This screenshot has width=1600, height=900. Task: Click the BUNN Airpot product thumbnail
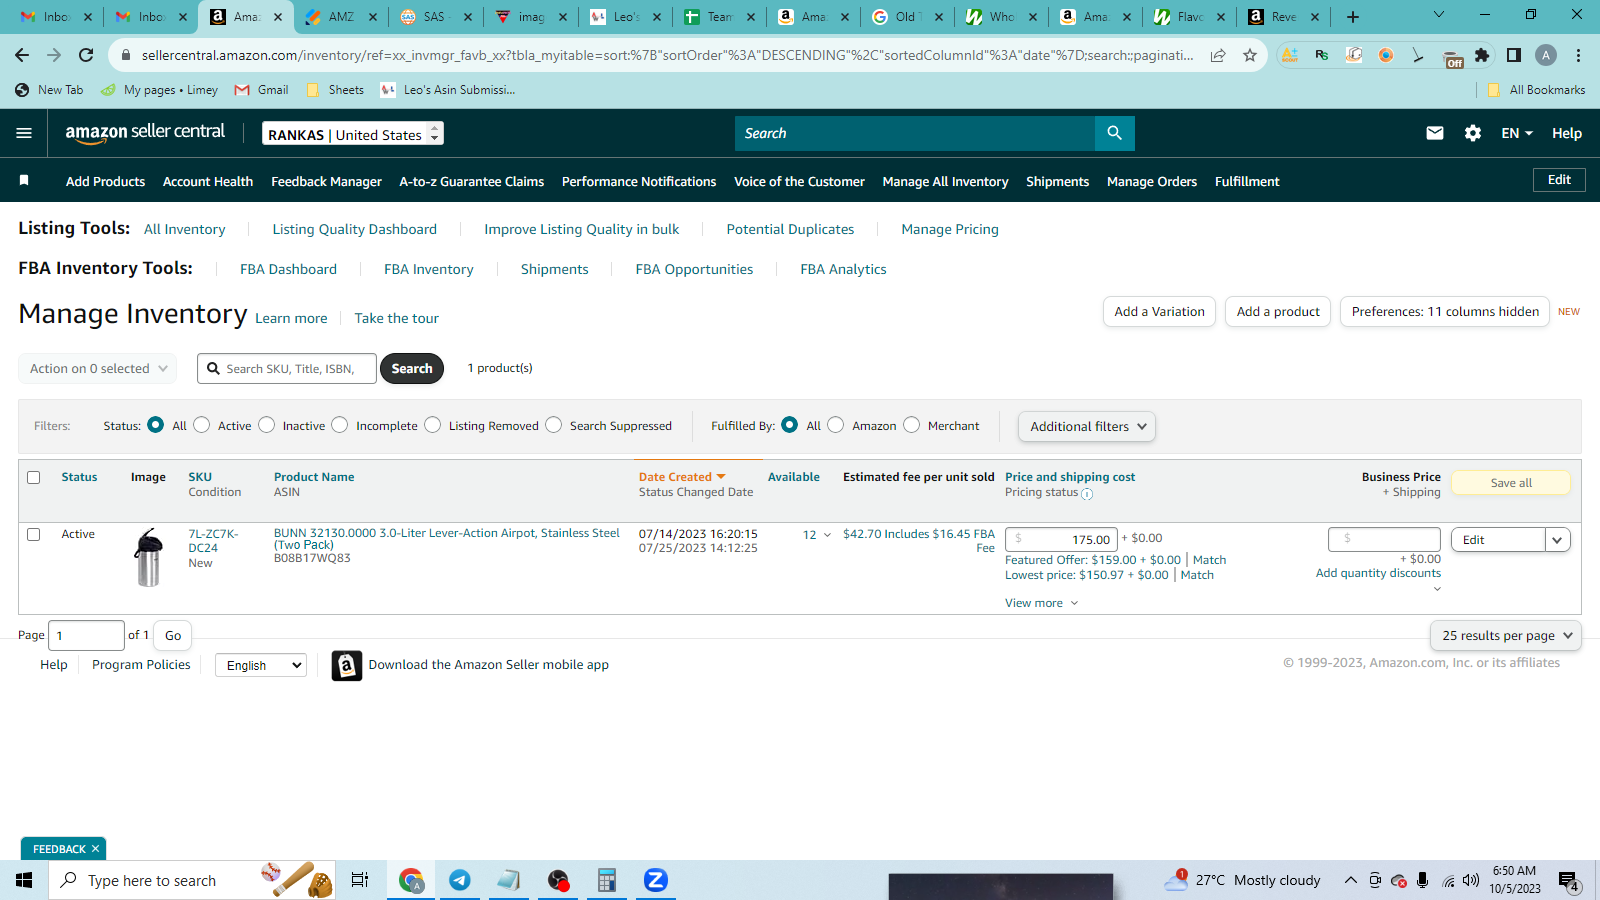click(148, 557)
